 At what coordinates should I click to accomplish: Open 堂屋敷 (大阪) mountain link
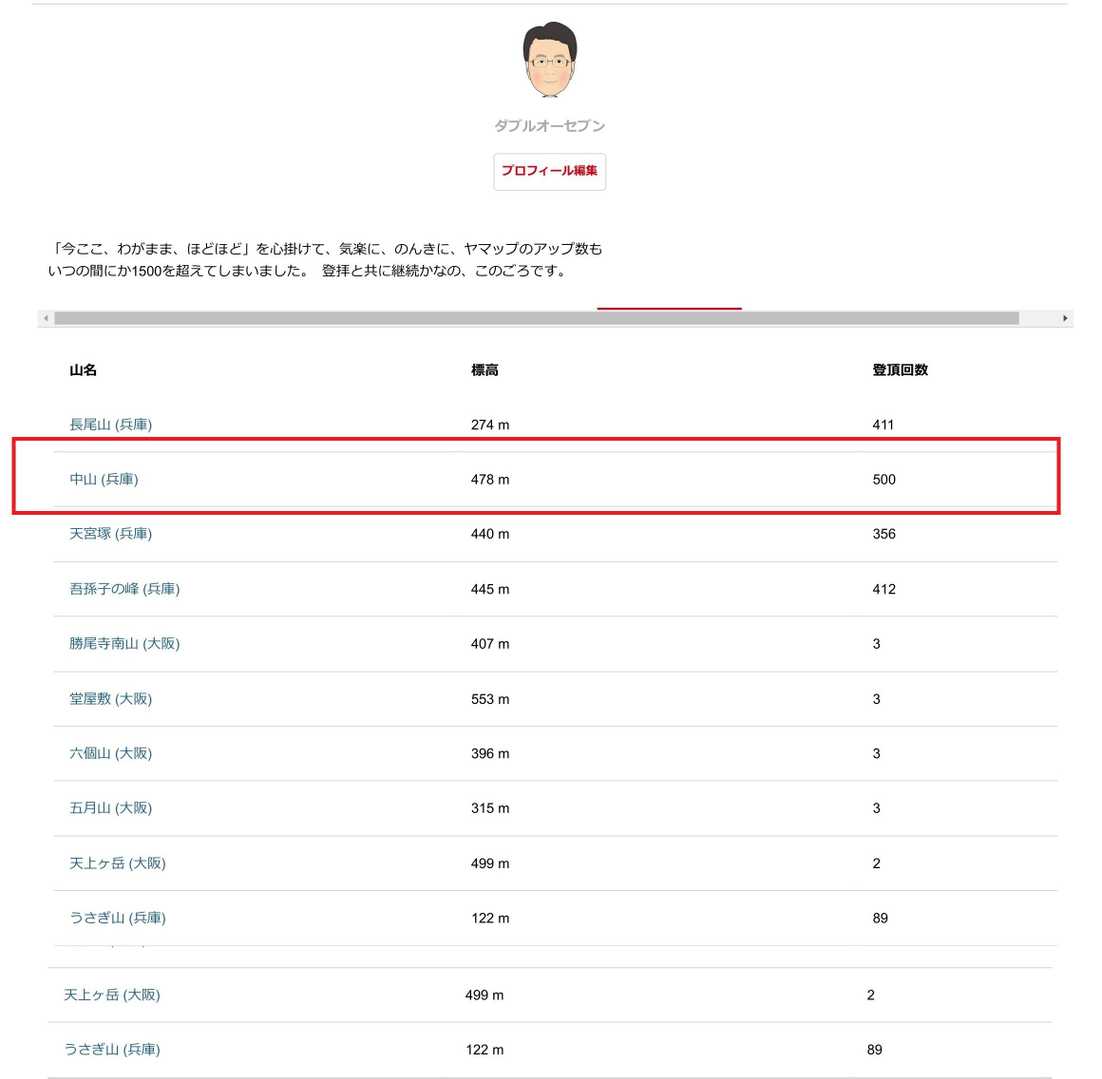pos(110,699)
